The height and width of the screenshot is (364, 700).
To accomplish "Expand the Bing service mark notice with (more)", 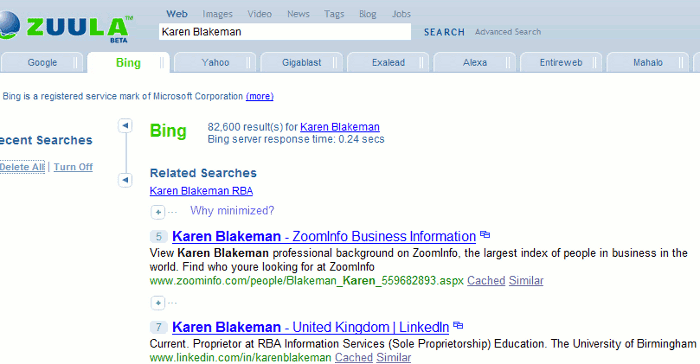I will pos(259,96).
